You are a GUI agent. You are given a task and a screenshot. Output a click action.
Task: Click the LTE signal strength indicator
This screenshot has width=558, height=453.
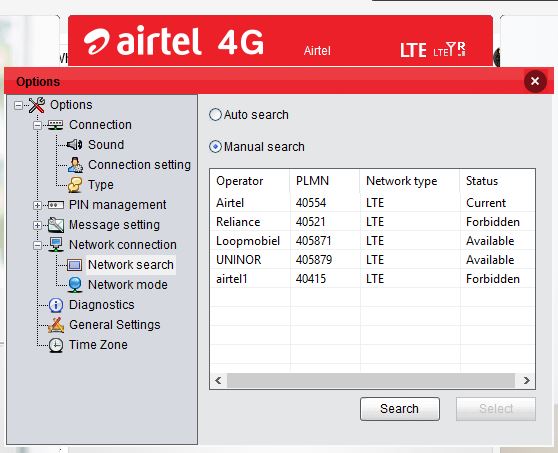click(x=449, y=49)
